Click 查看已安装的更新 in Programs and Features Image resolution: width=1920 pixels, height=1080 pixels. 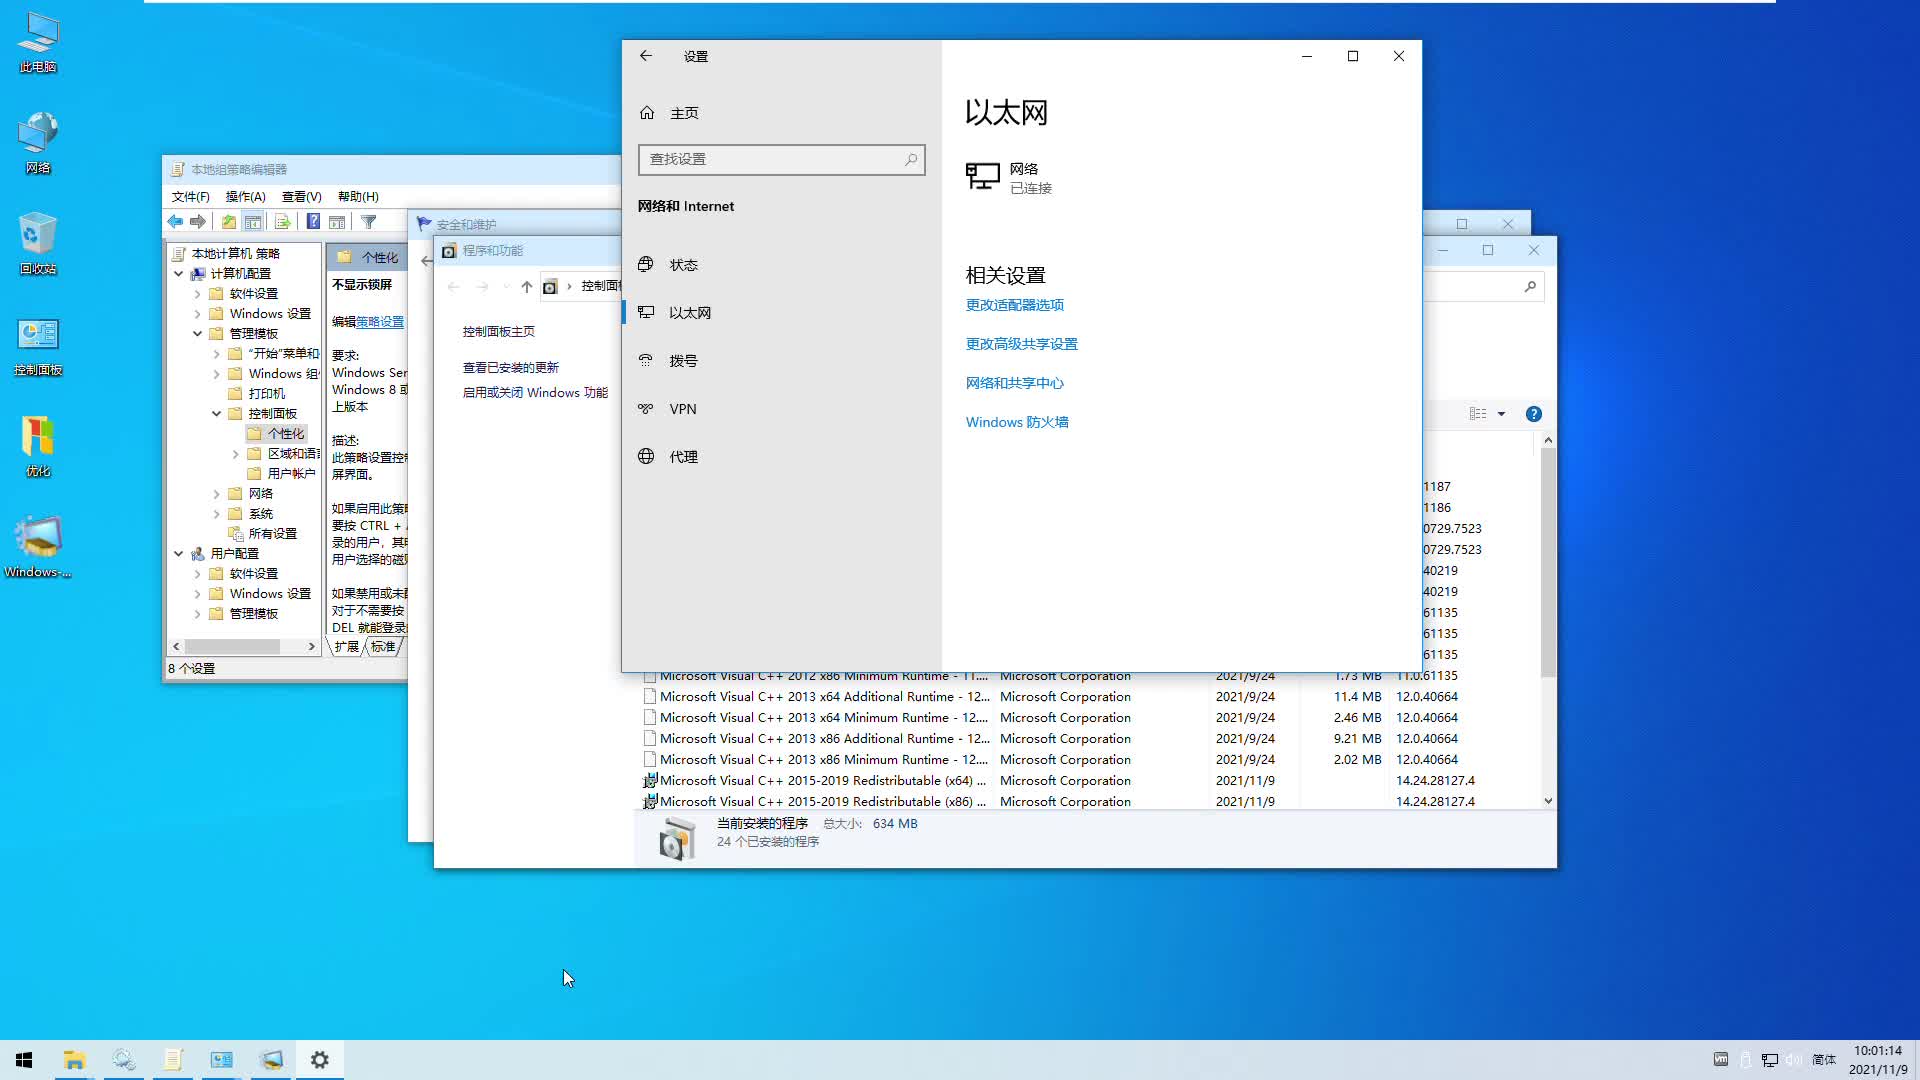[x=510, y=368]
